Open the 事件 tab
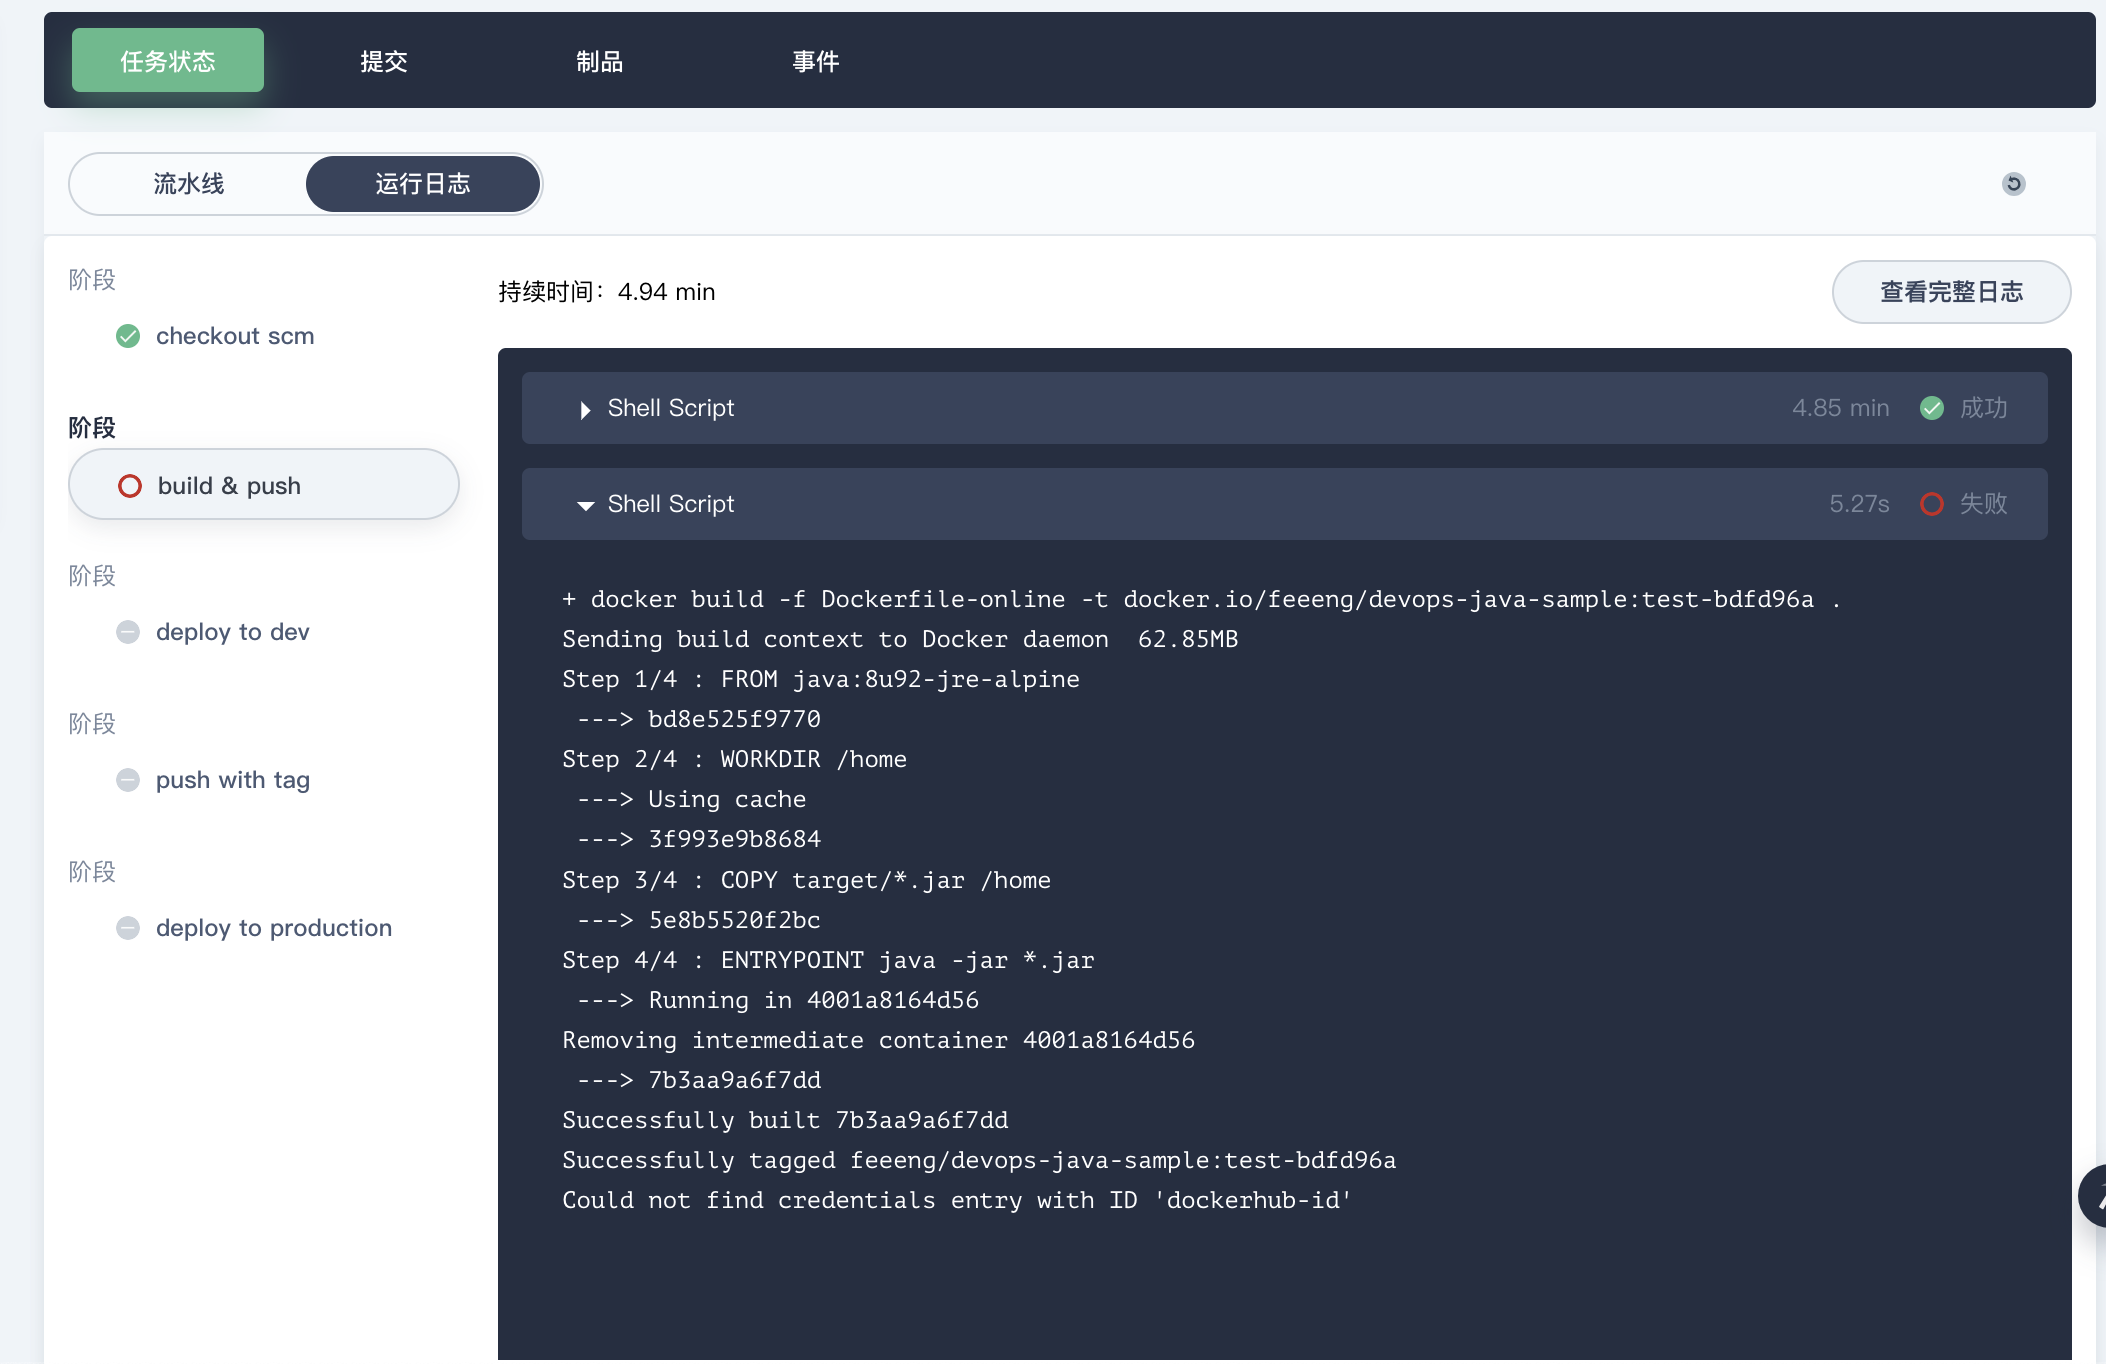Image resolution: width=2106 pixels, height=1364 pixels. point(816,61)
